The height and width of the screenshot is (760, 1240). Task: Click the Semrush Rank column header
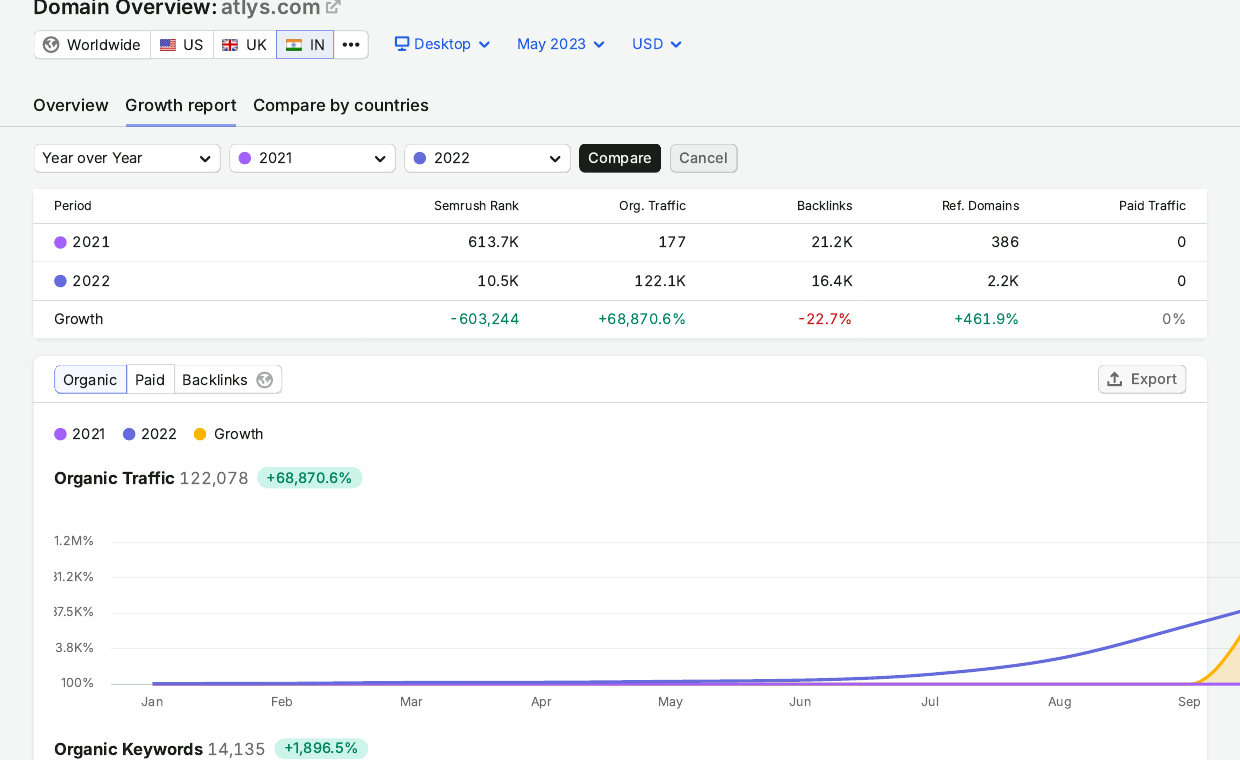pyautogui.click(x=476, y=206)
